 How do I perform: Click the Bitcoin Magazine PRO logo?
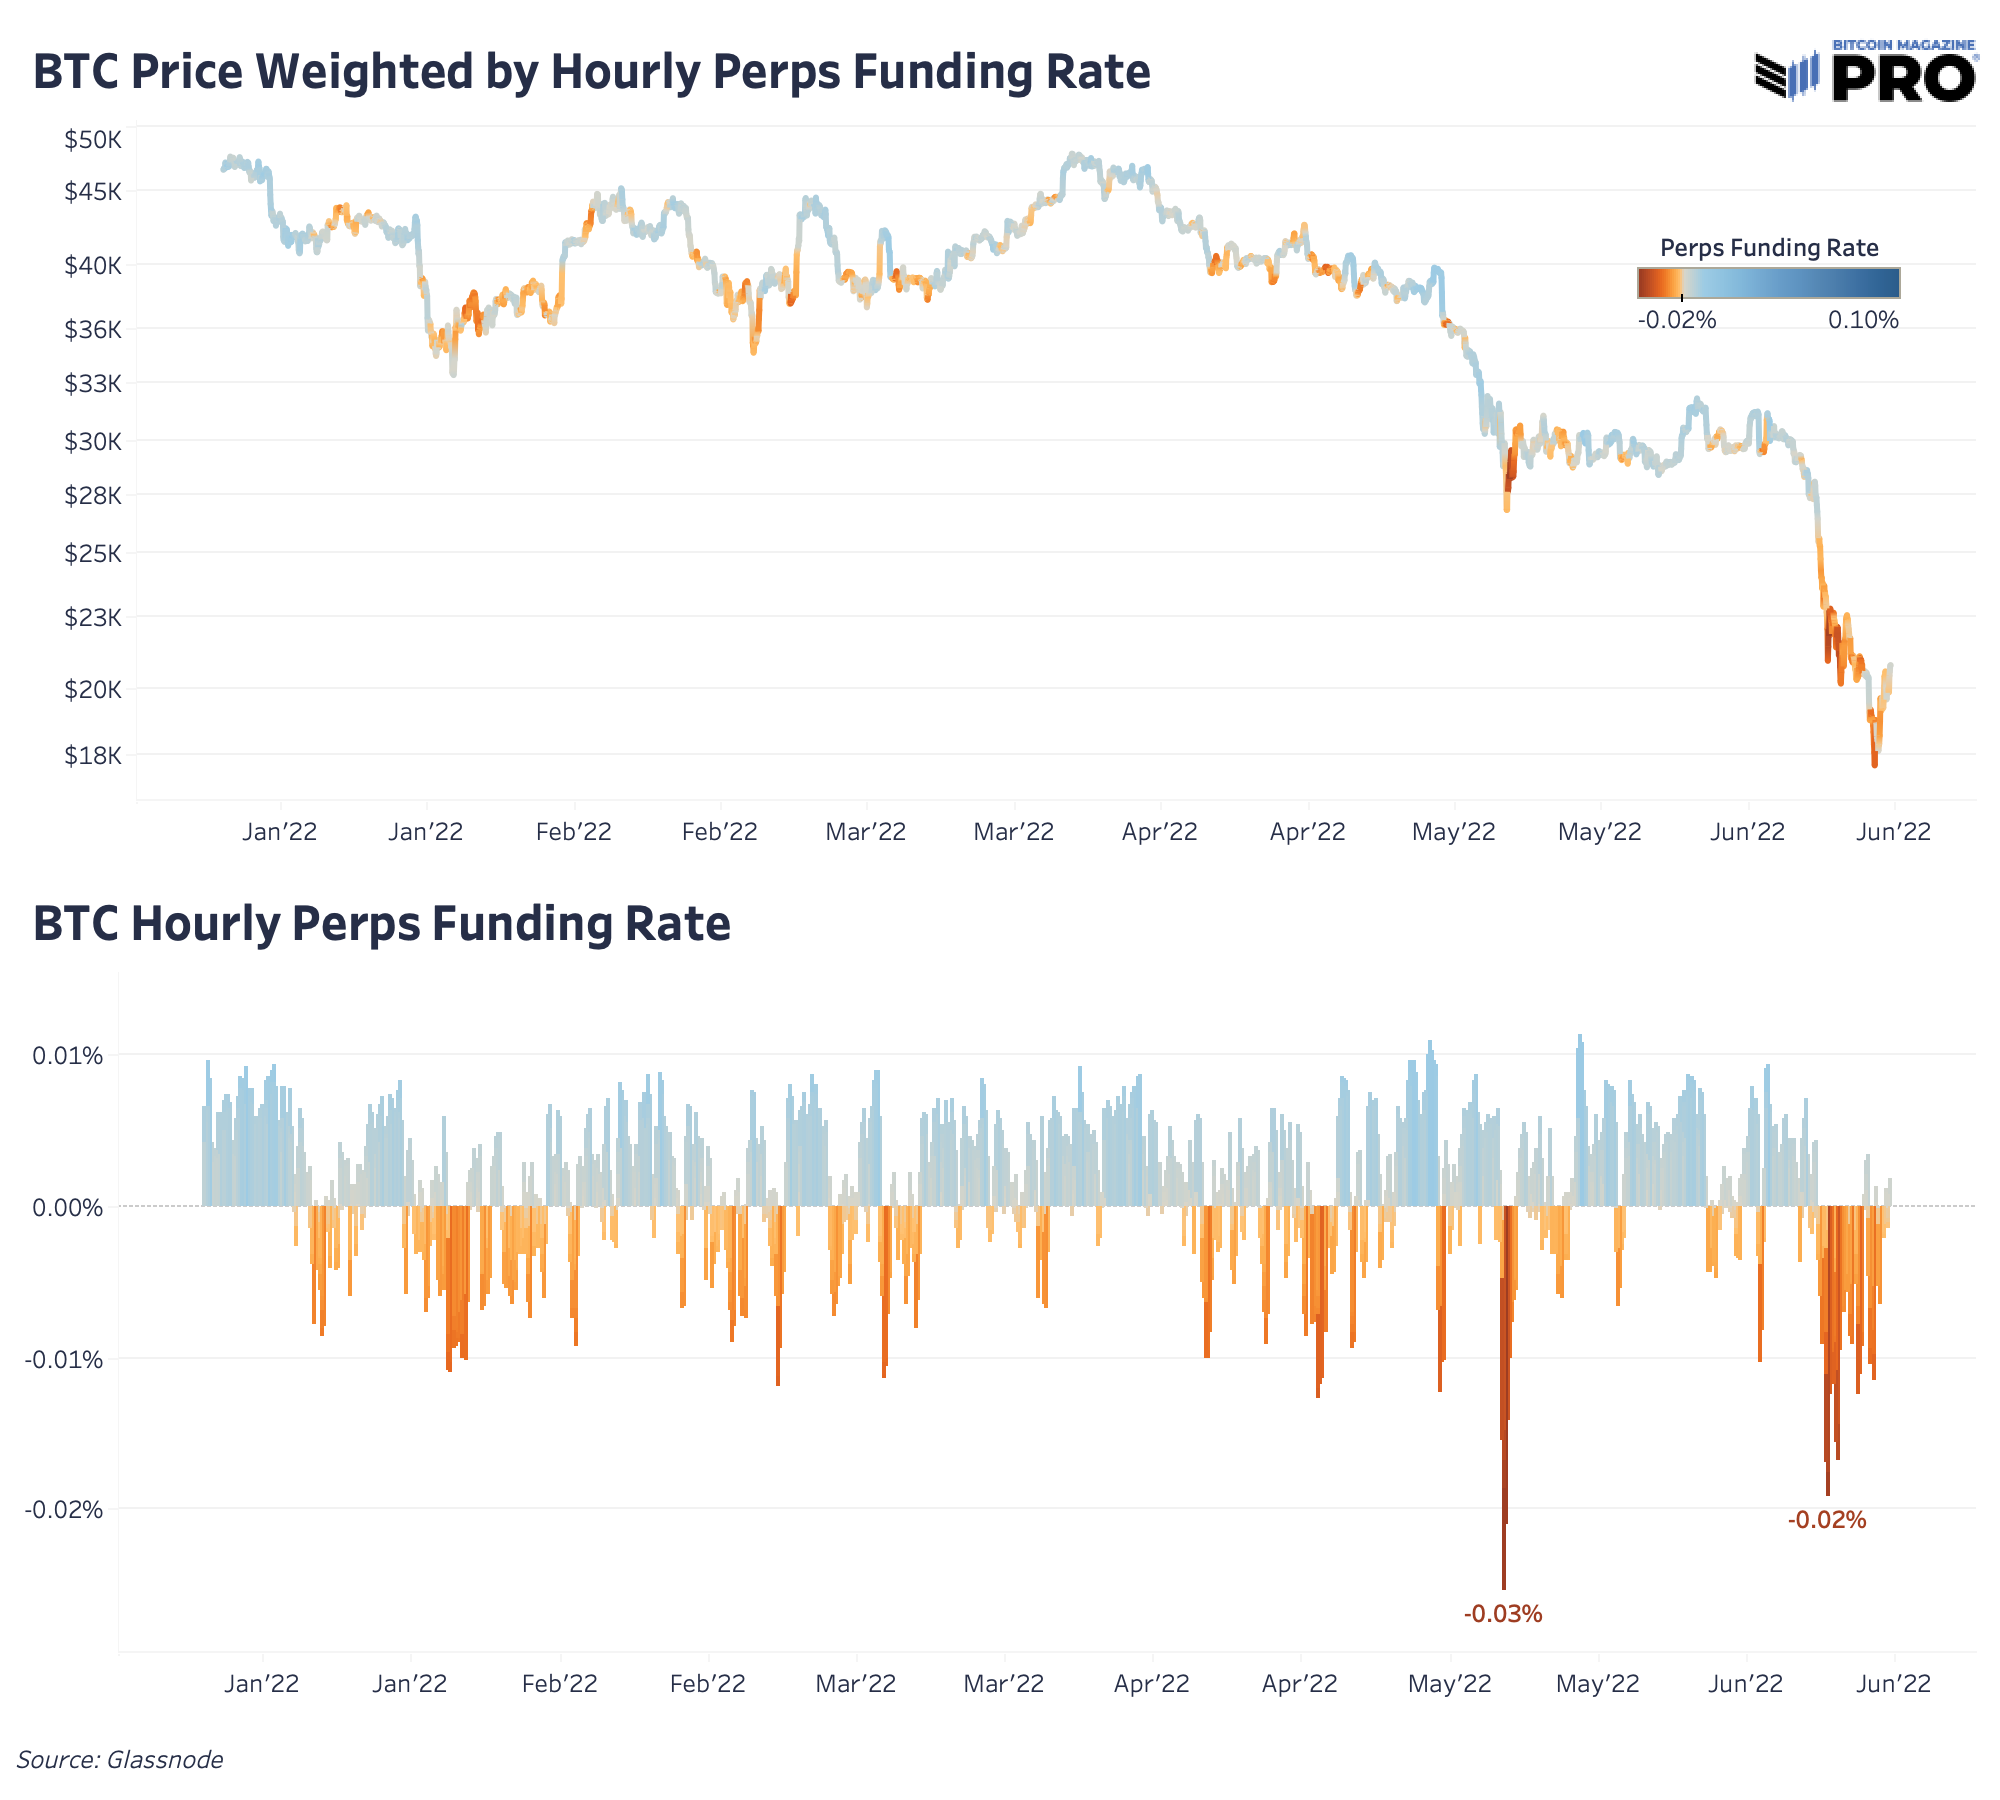pos(1866,72)
